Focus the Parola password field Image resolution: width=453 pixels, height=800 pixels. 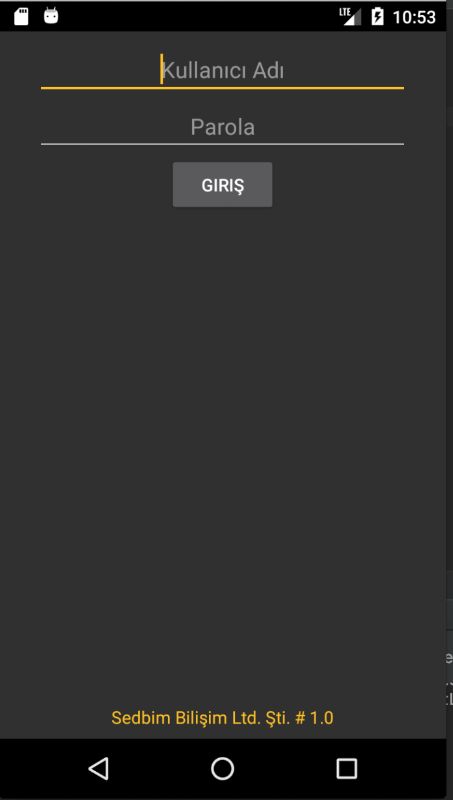pyautogui.click(x=222, y=127)
